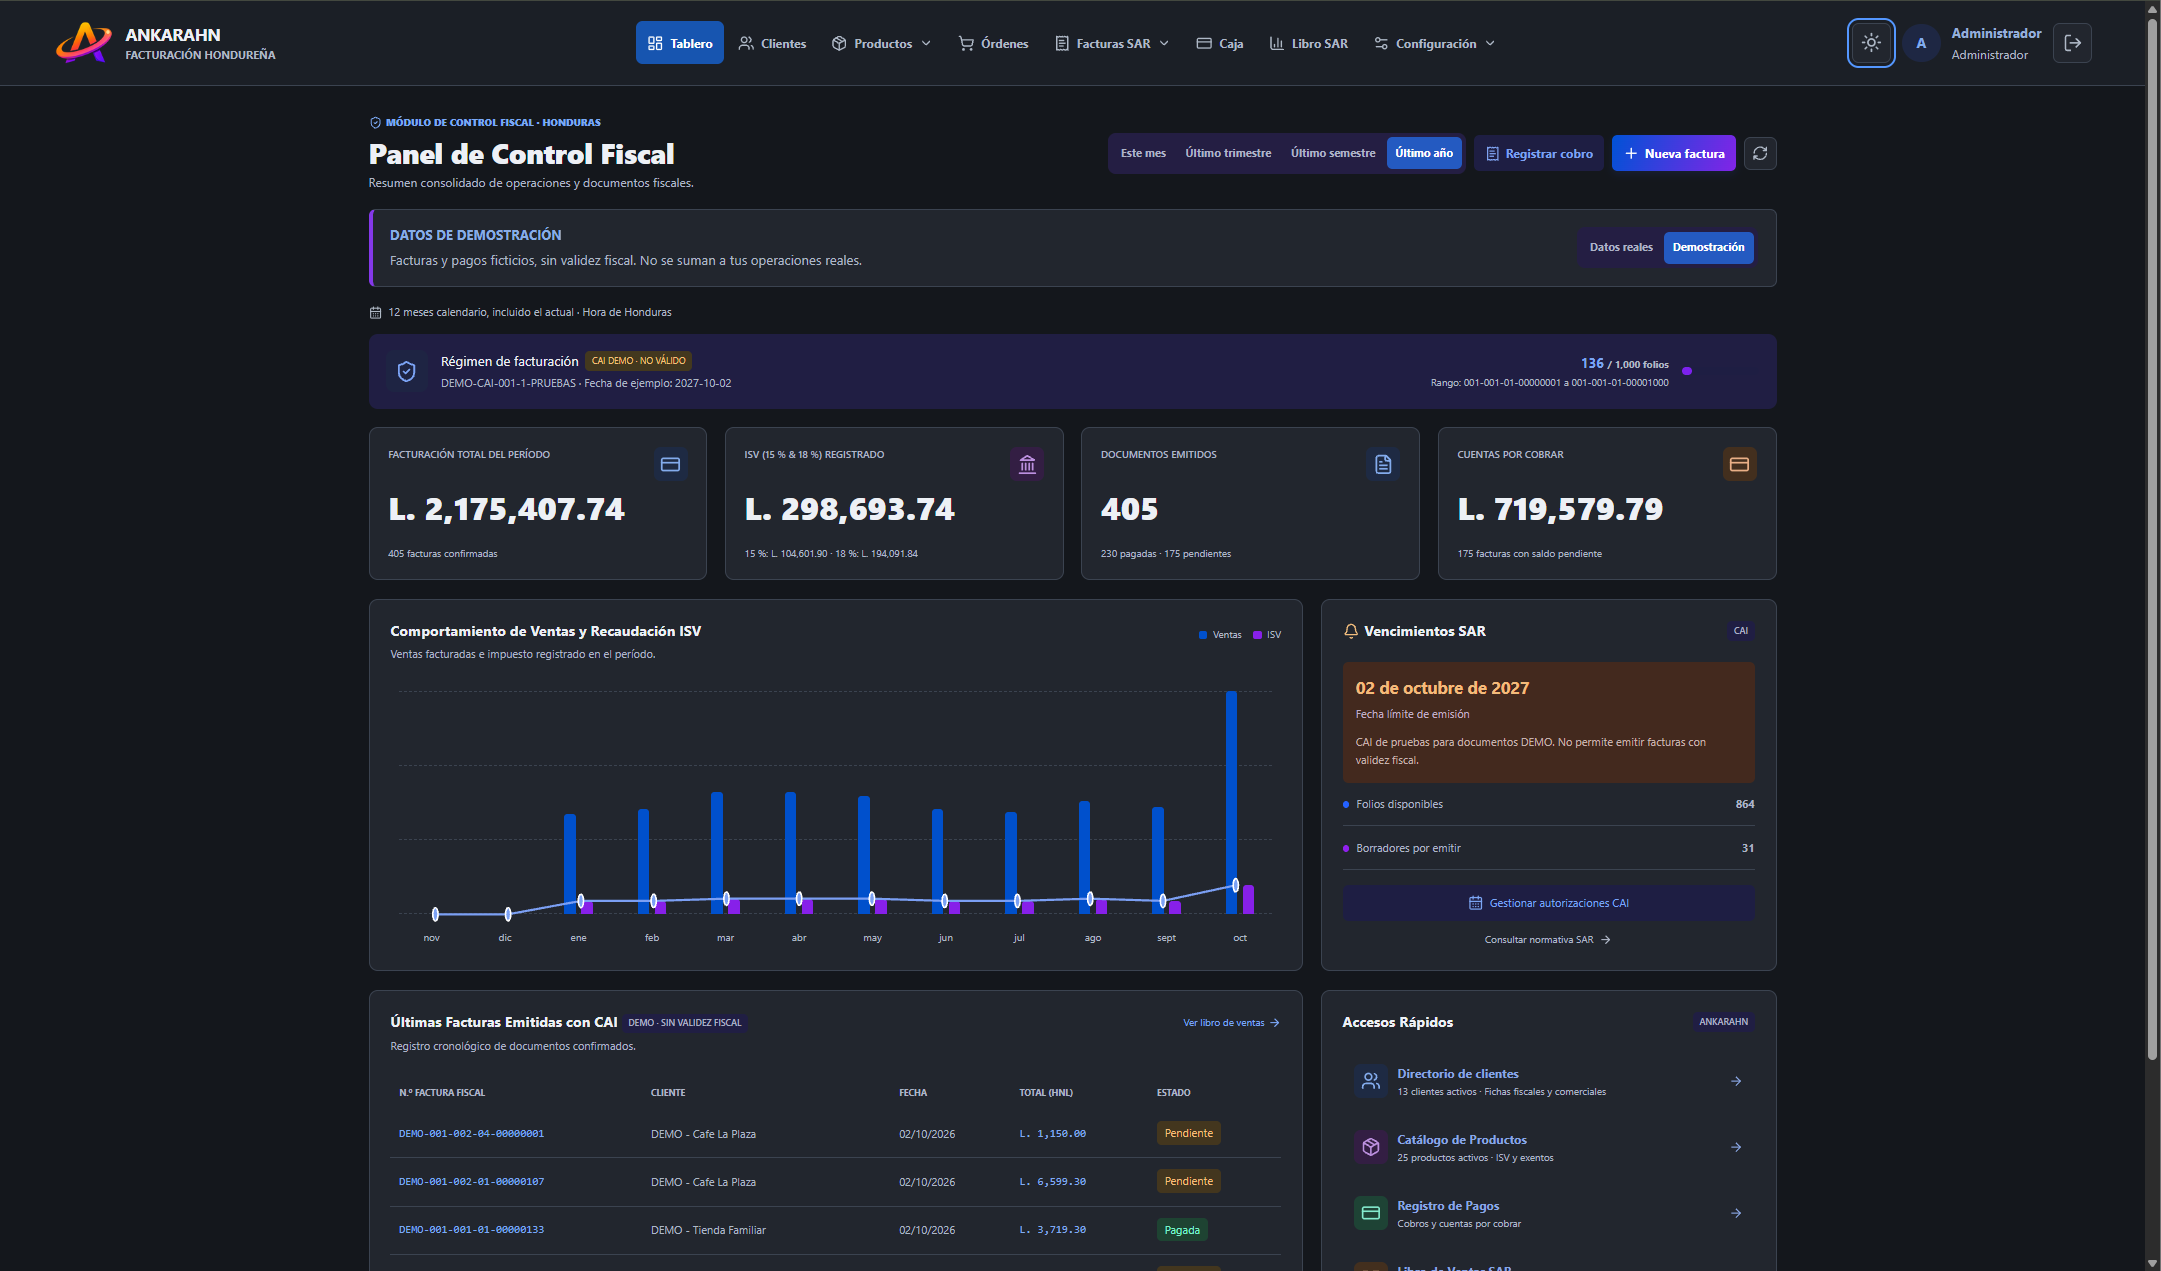The image size is (2161, 1271).
Task: Open the Caja menu item
Action: (x=1220, y=43)
